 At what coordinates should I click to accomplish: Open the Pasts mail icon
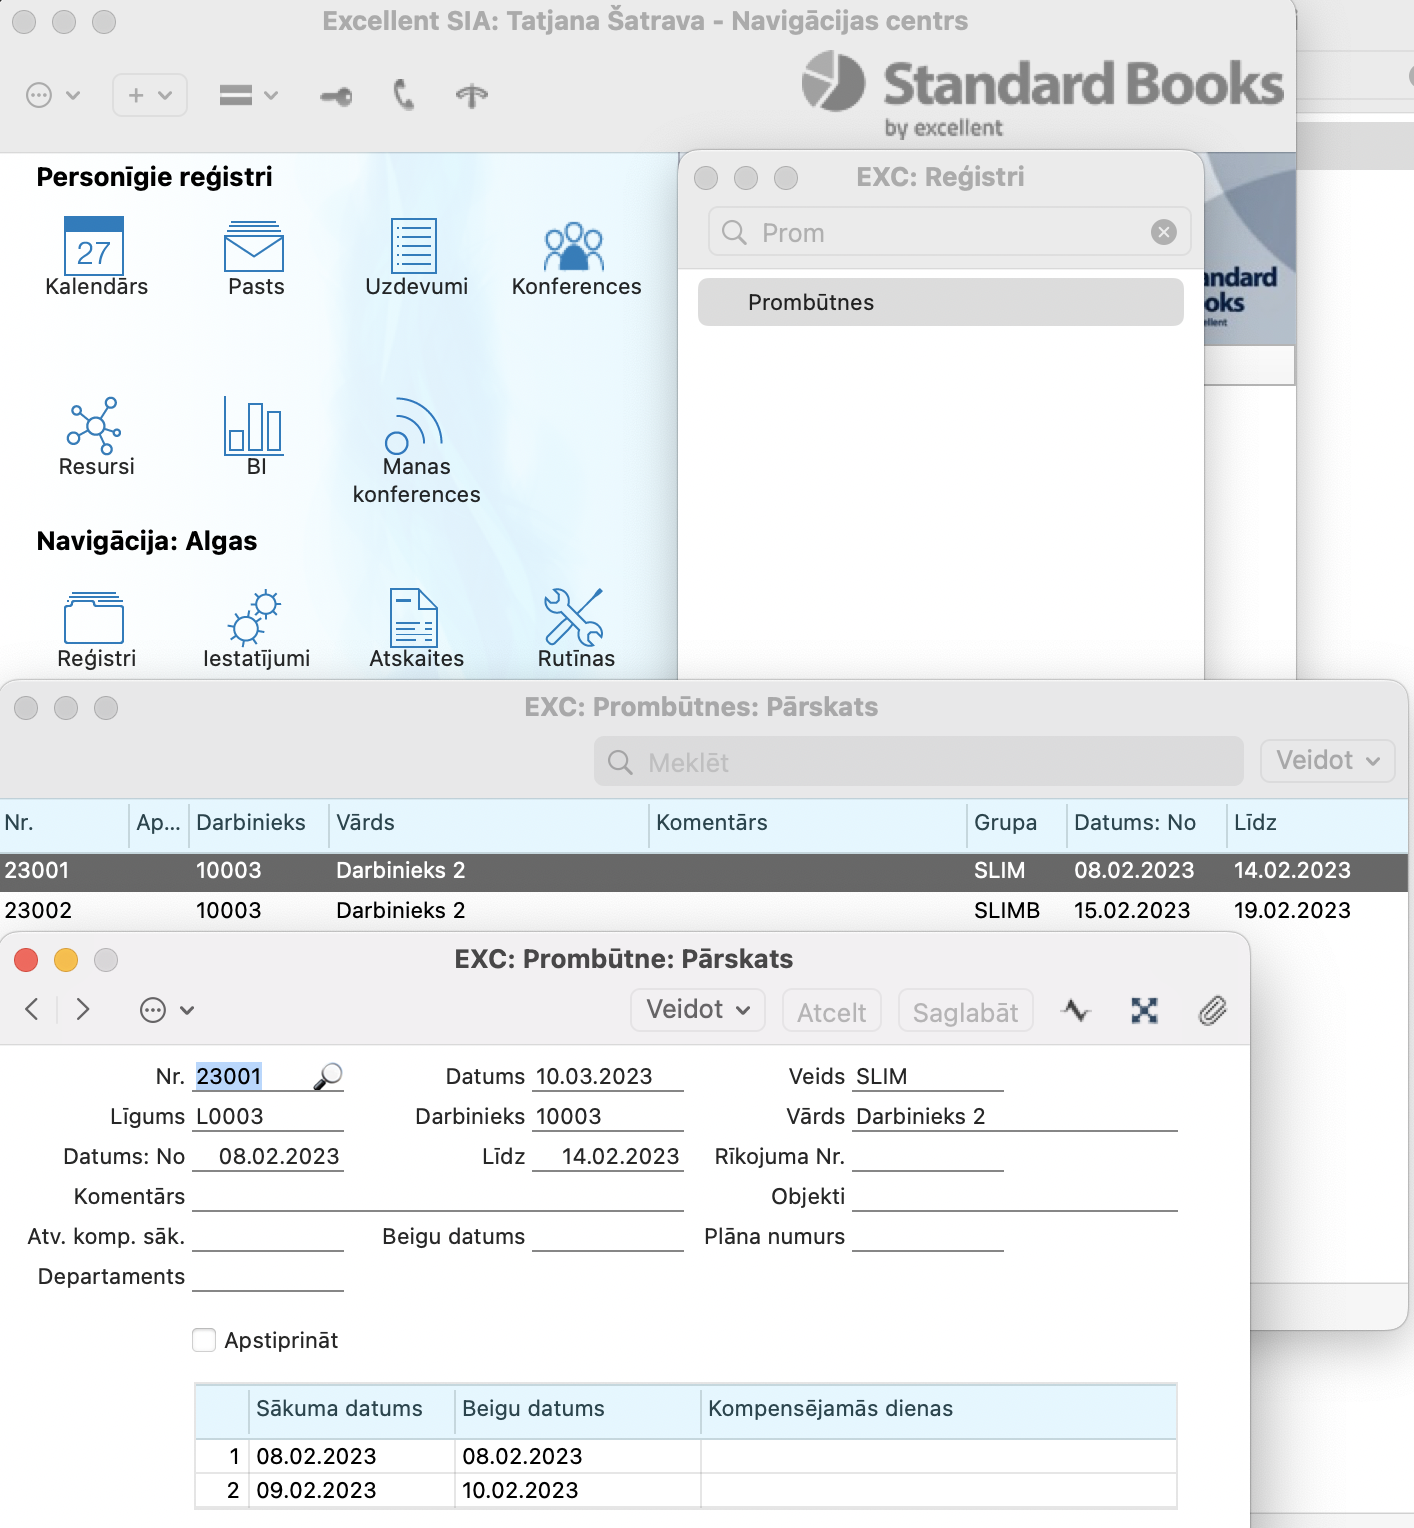pyautogui.click(x=254, y=246)
